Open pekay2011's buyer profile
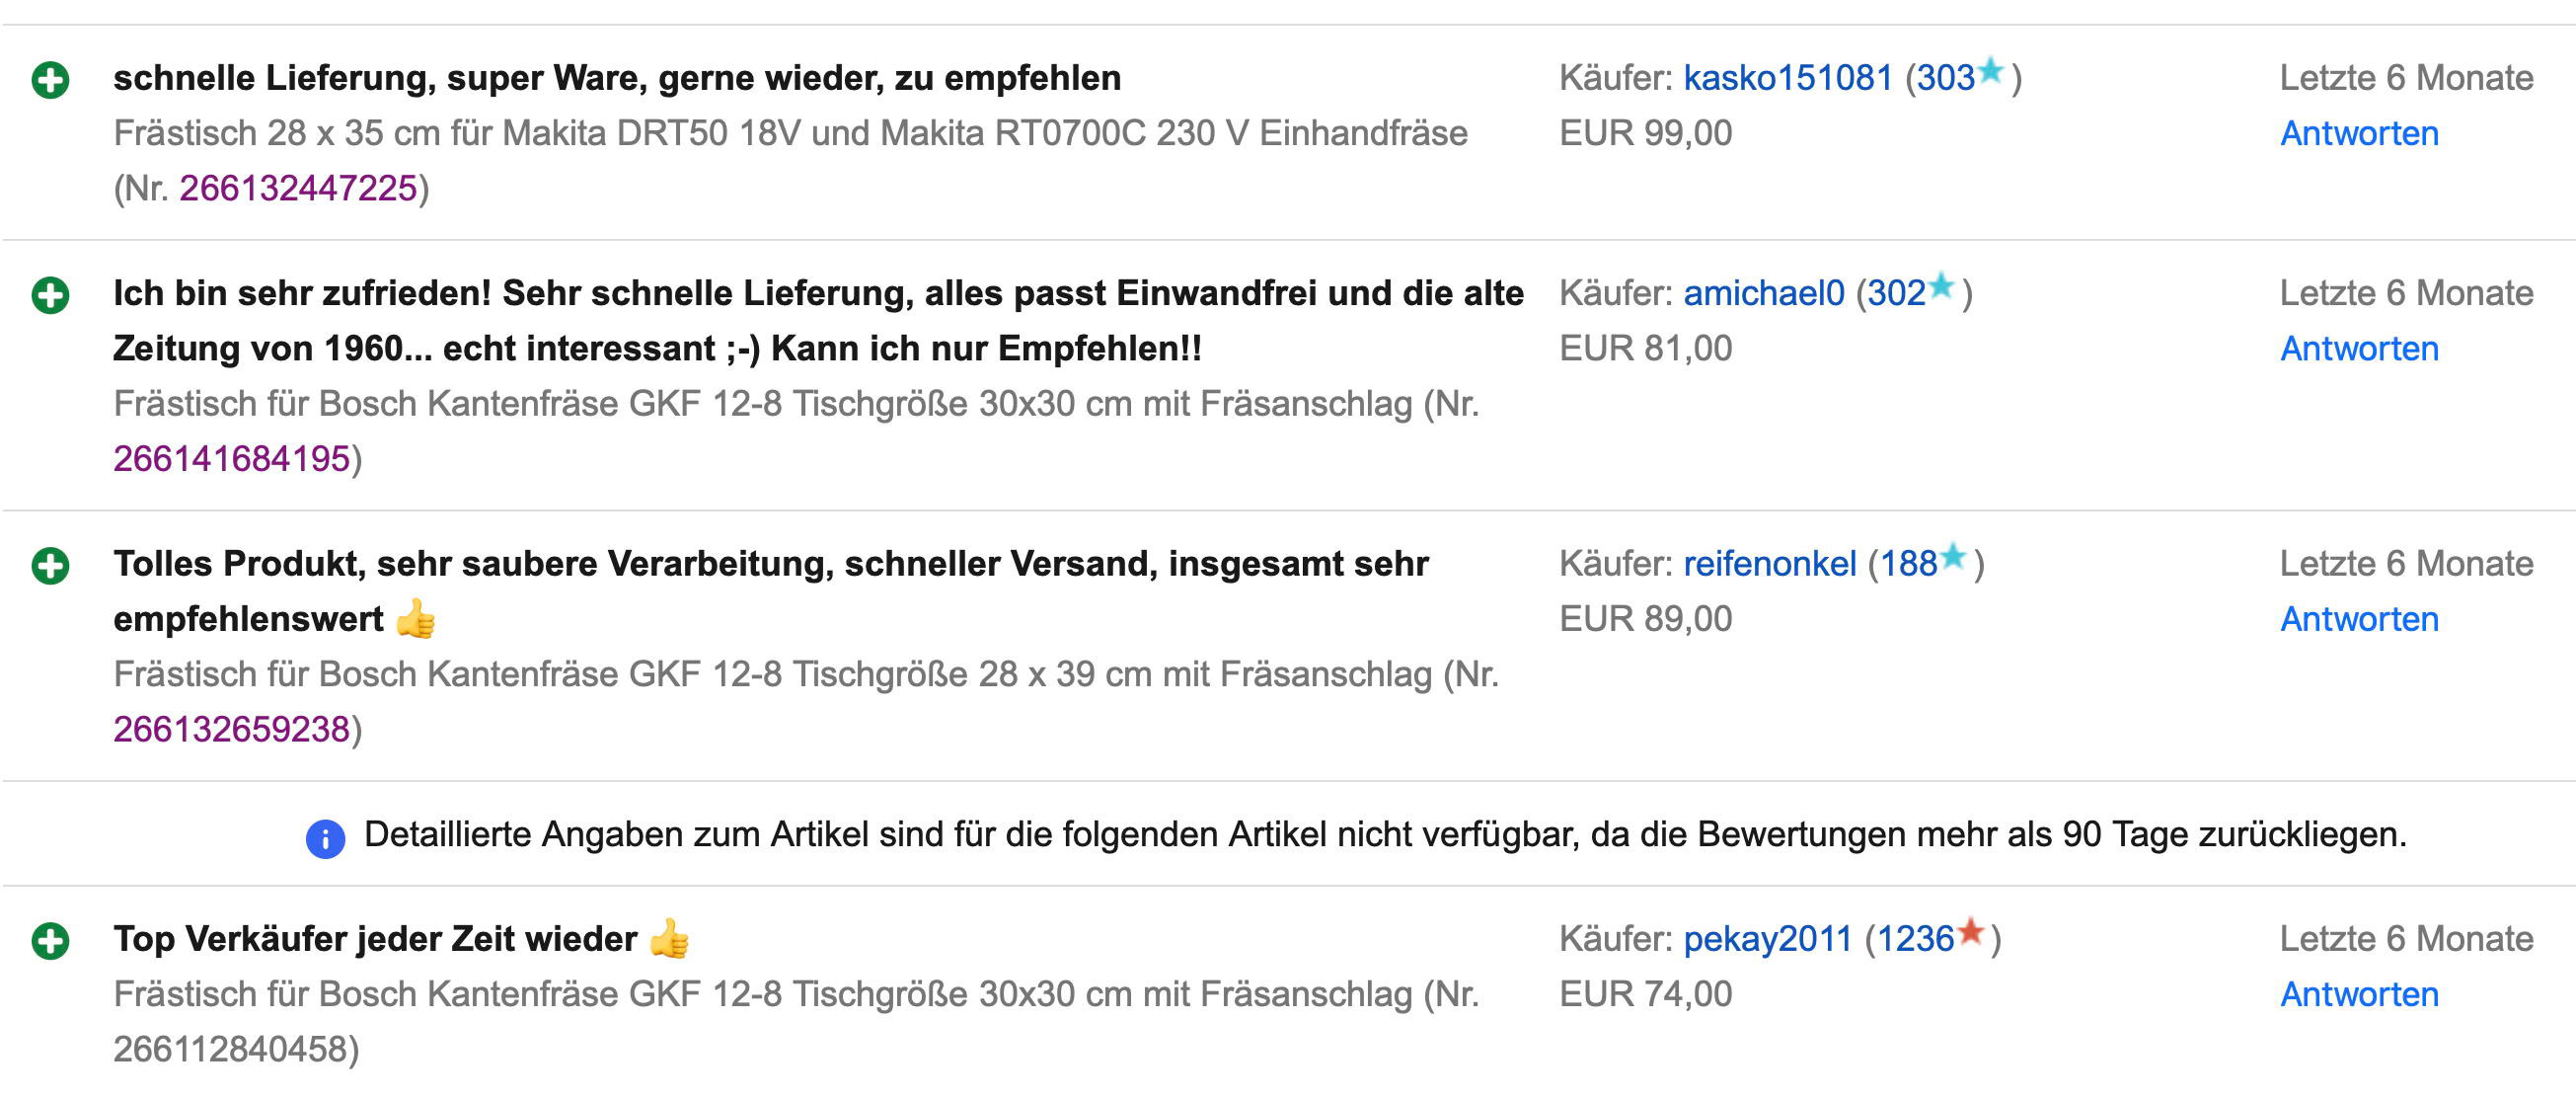This screenshot has width=2576, height=1098. click(1767, 939)
